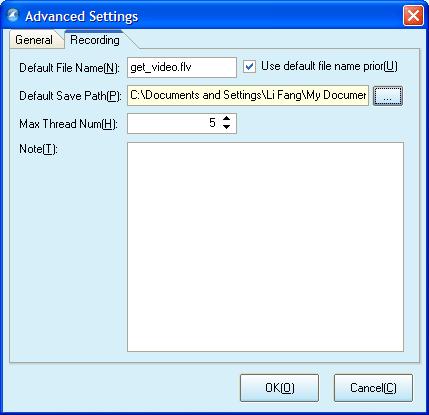Click the Note(T) label
The width and height of the screenshot is (429, 415).
point(38,149)
